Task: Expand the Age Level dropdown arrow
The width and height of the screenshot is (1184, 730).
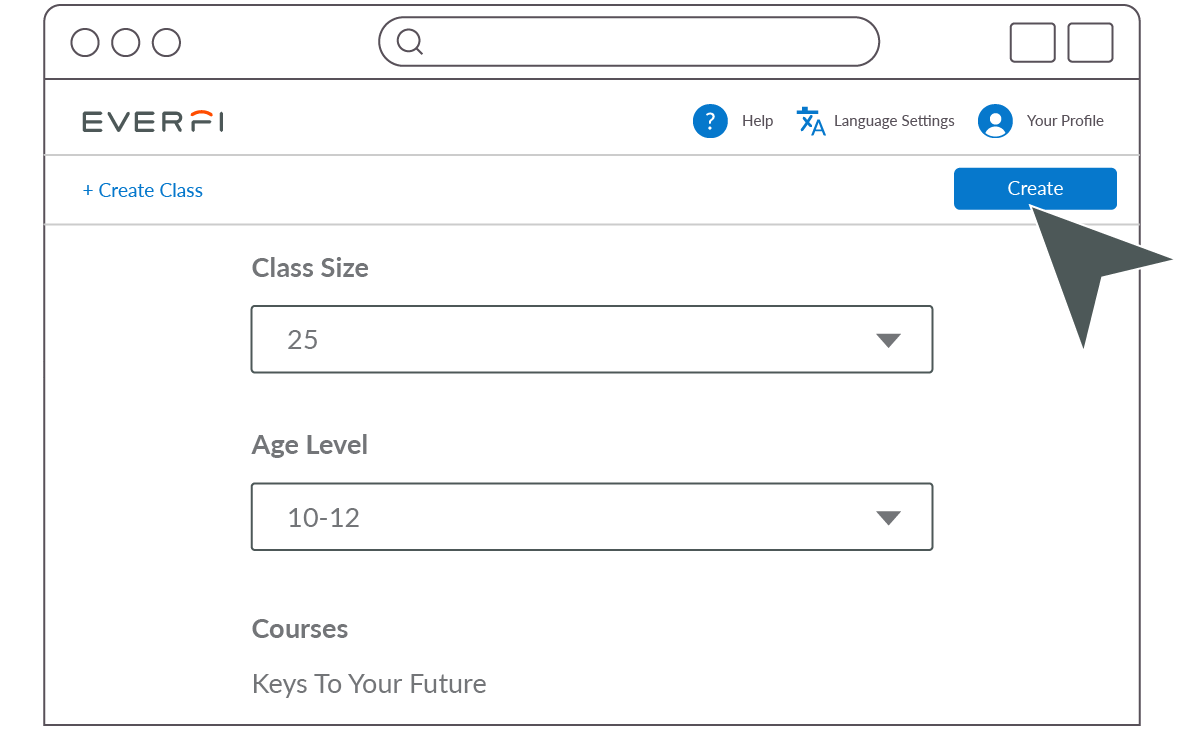Action: click(x=888, y=518)
